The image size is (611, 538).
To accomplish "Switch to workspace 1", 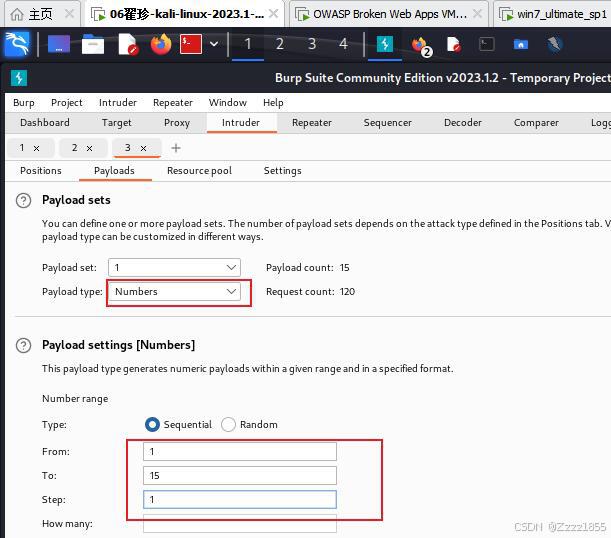I will pyautogui.click(x=248, y=44).
